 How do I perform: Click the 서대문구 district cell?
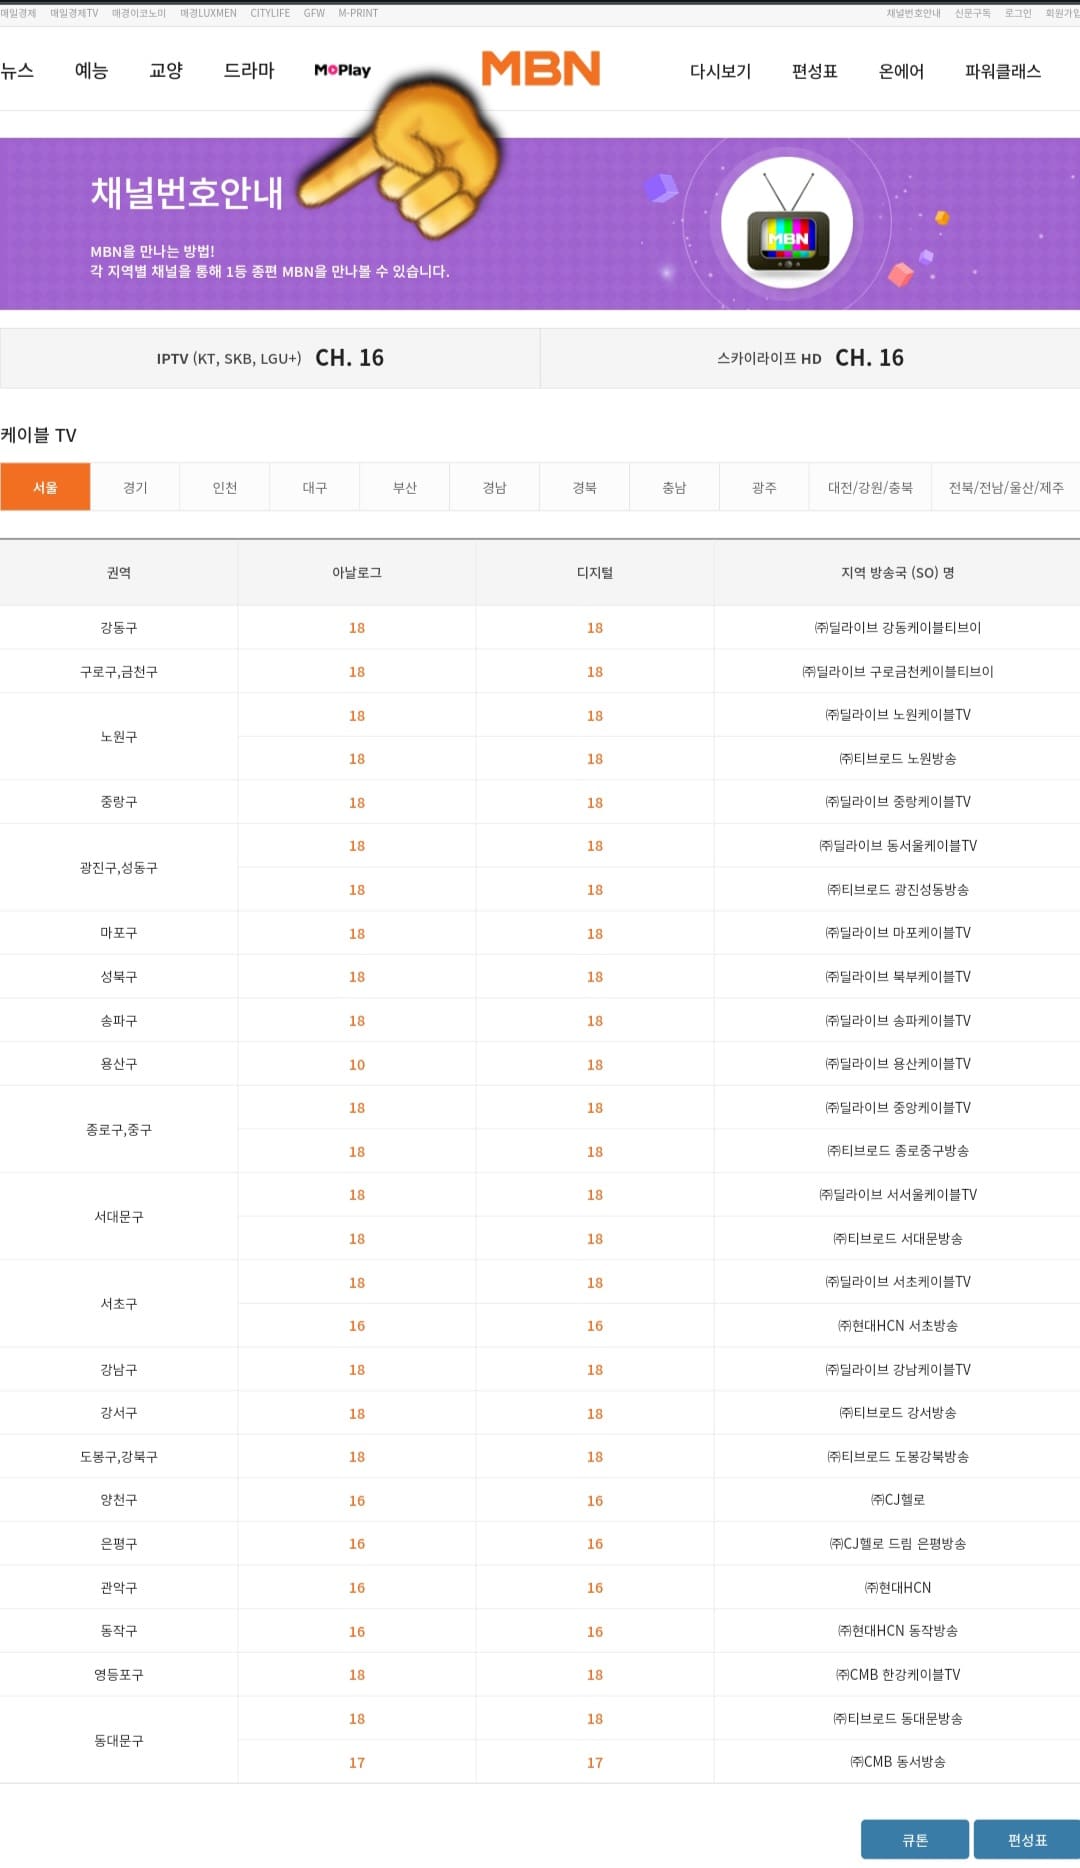pos(119,1216)
